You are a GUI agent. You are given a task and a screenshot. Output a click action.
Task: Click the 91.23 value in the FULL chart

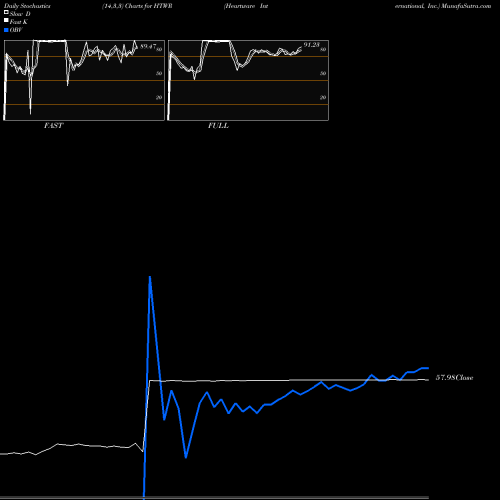[x=311, y=45]
